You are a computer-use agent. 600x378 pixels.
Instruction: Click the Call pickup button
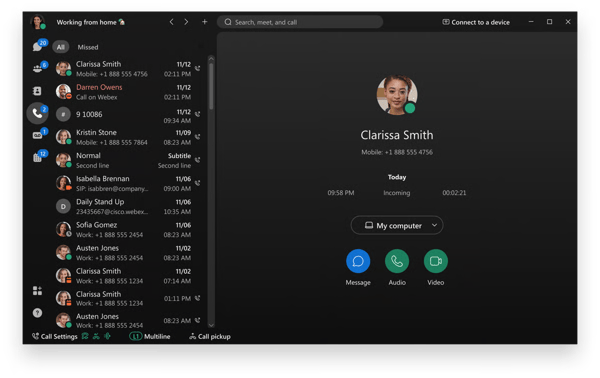pos(210,336)
